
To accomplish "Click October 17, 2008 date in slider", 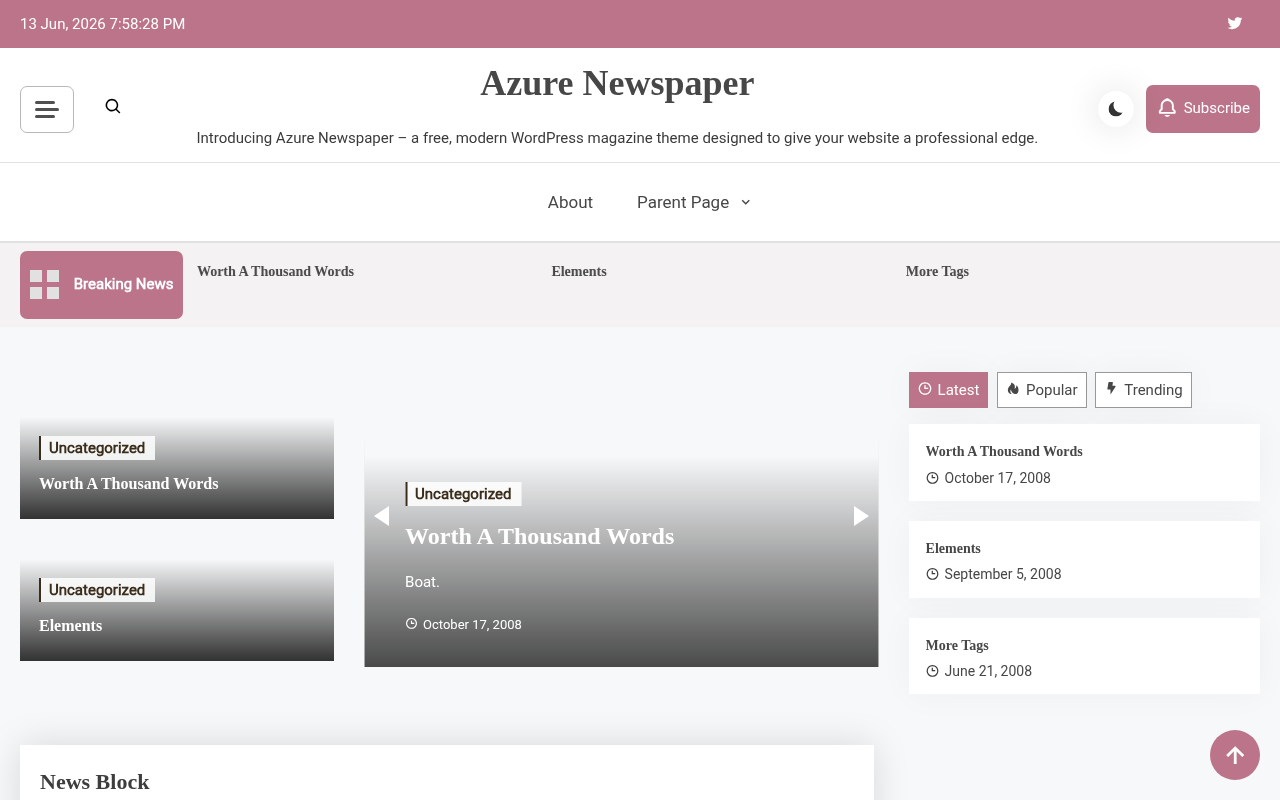I will click(x=472, y=624).
